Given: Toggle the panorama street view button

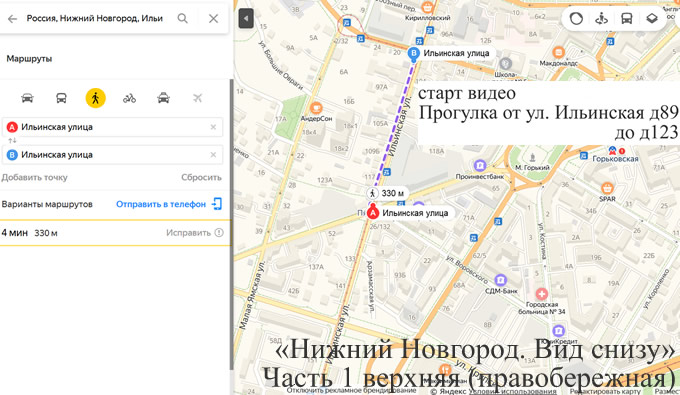Looking at the screenshot, I should coord(602,19).
